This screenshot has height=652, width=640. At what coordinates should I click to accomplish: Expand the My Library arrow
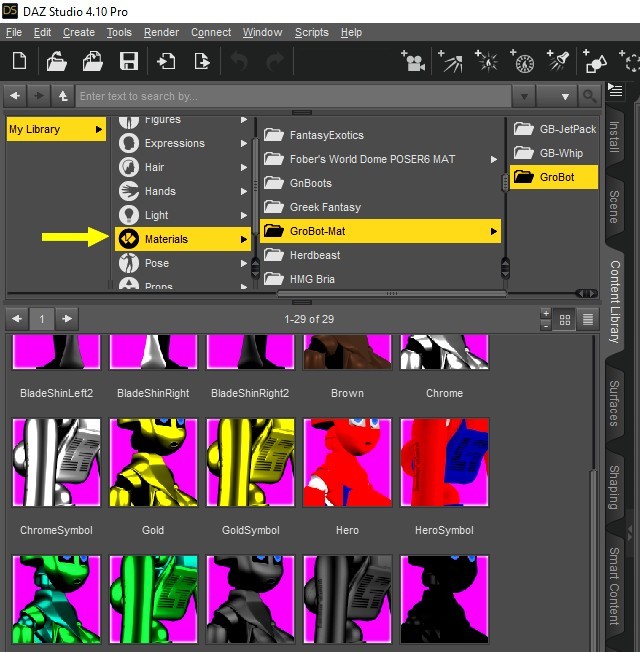pos(99,129)
